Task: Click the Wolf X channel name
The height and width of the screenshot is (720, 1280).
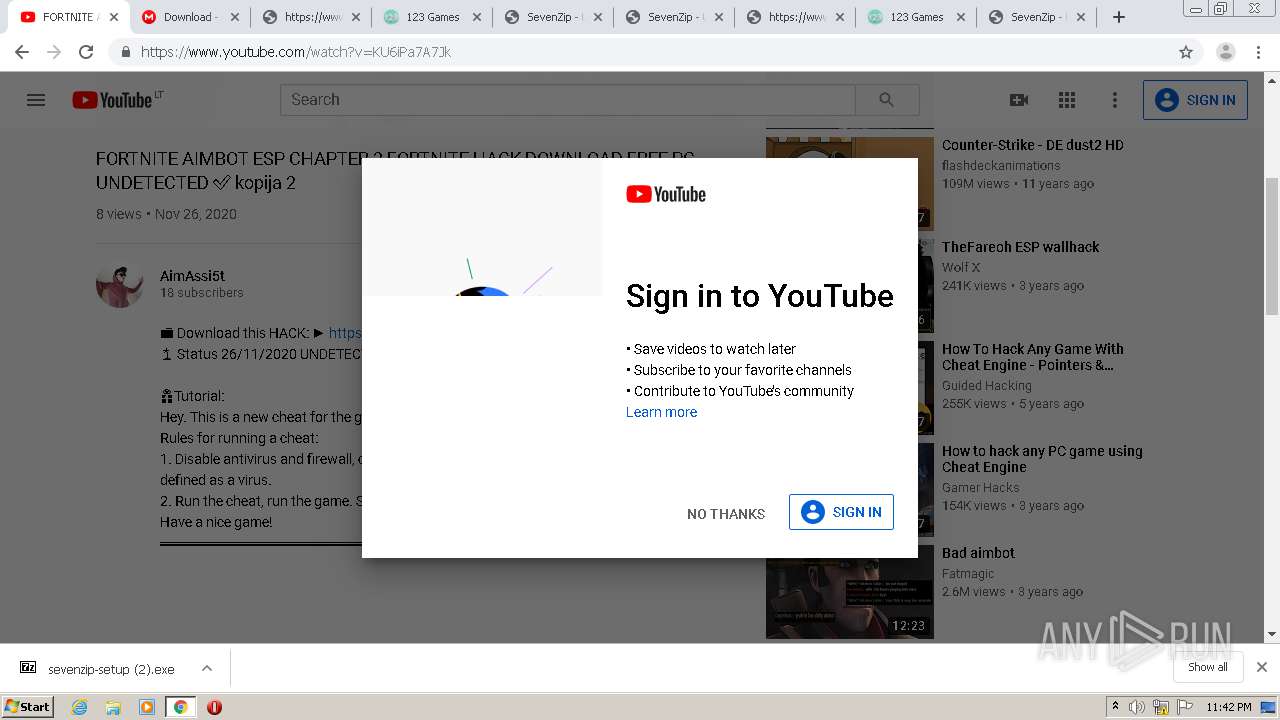Action: (961, 268)
